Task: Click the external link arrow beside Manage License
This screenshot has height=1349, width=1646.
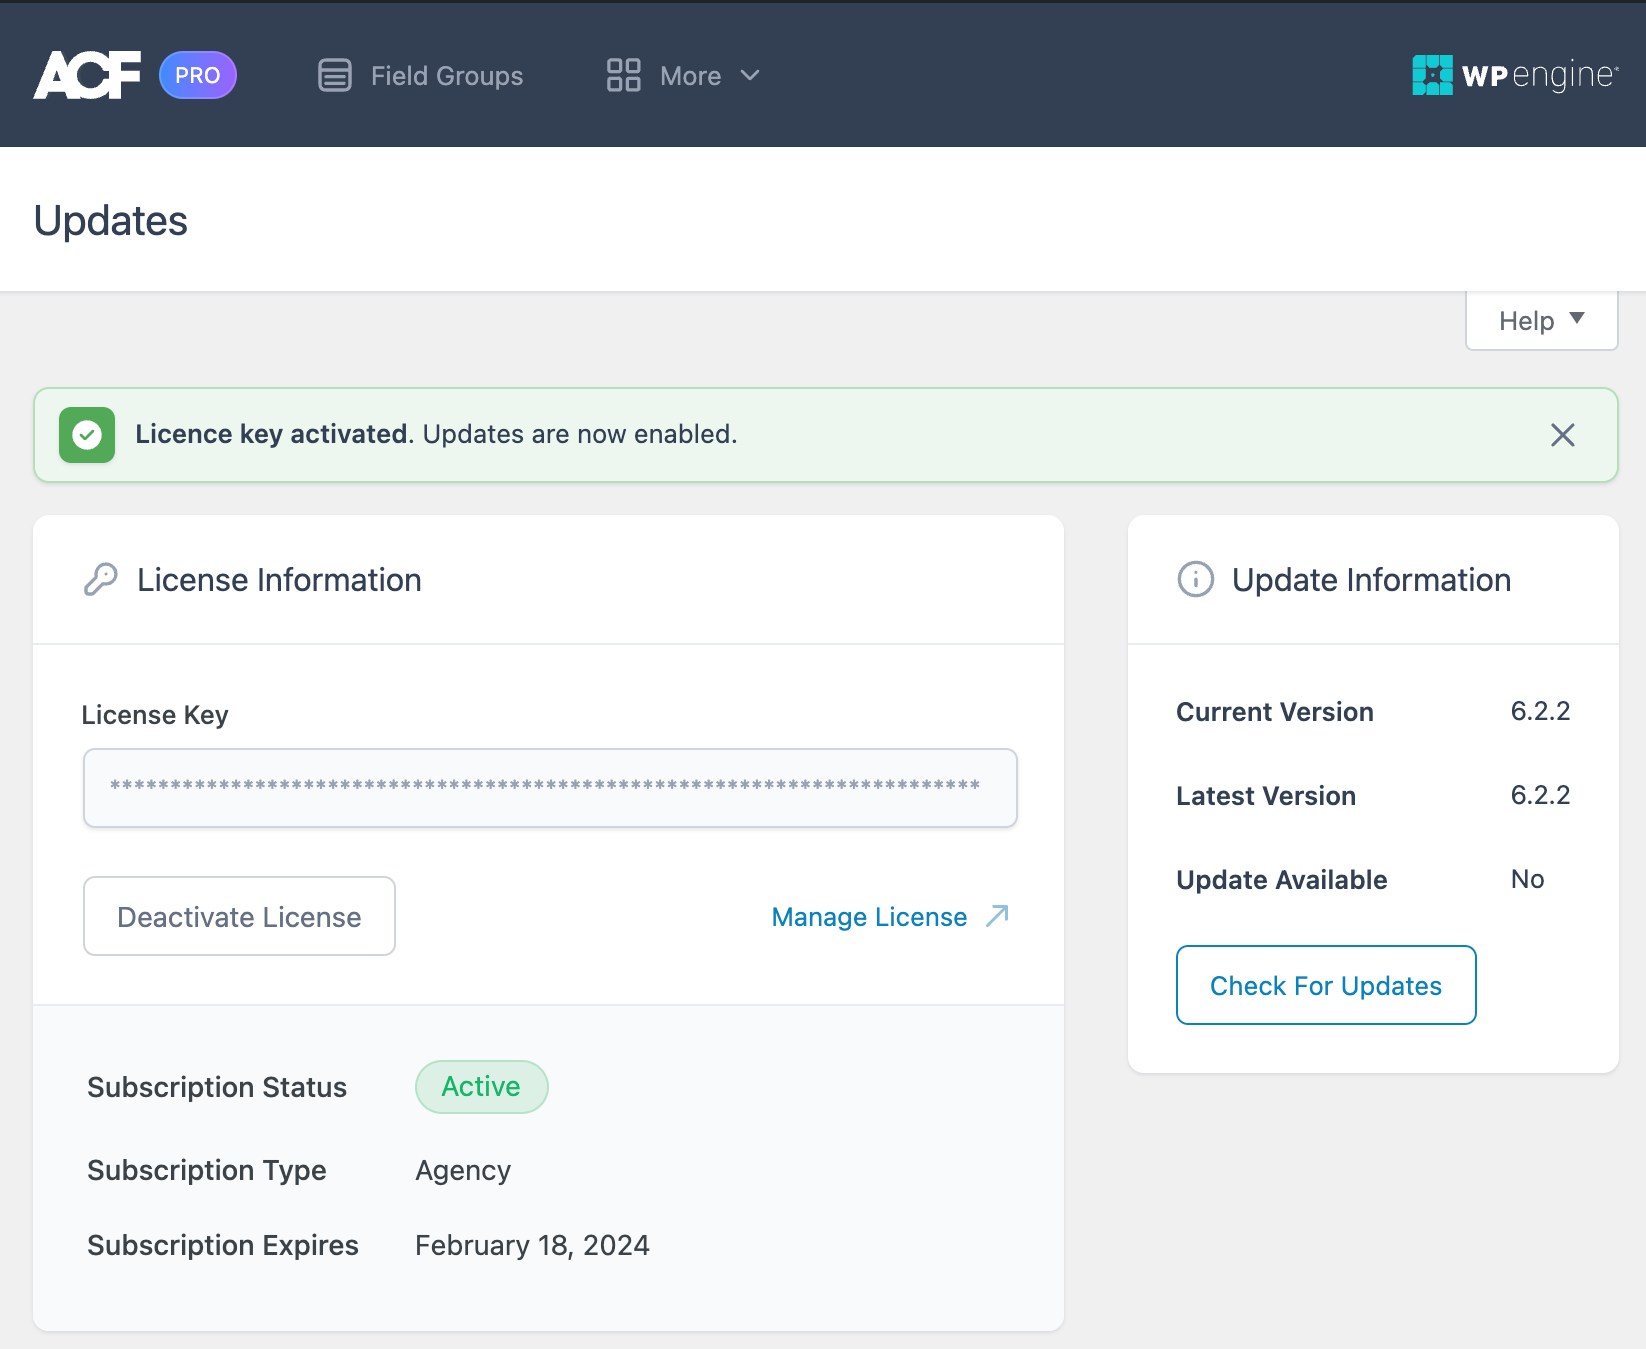Action: pyautogui.click(x=997, y=916)
